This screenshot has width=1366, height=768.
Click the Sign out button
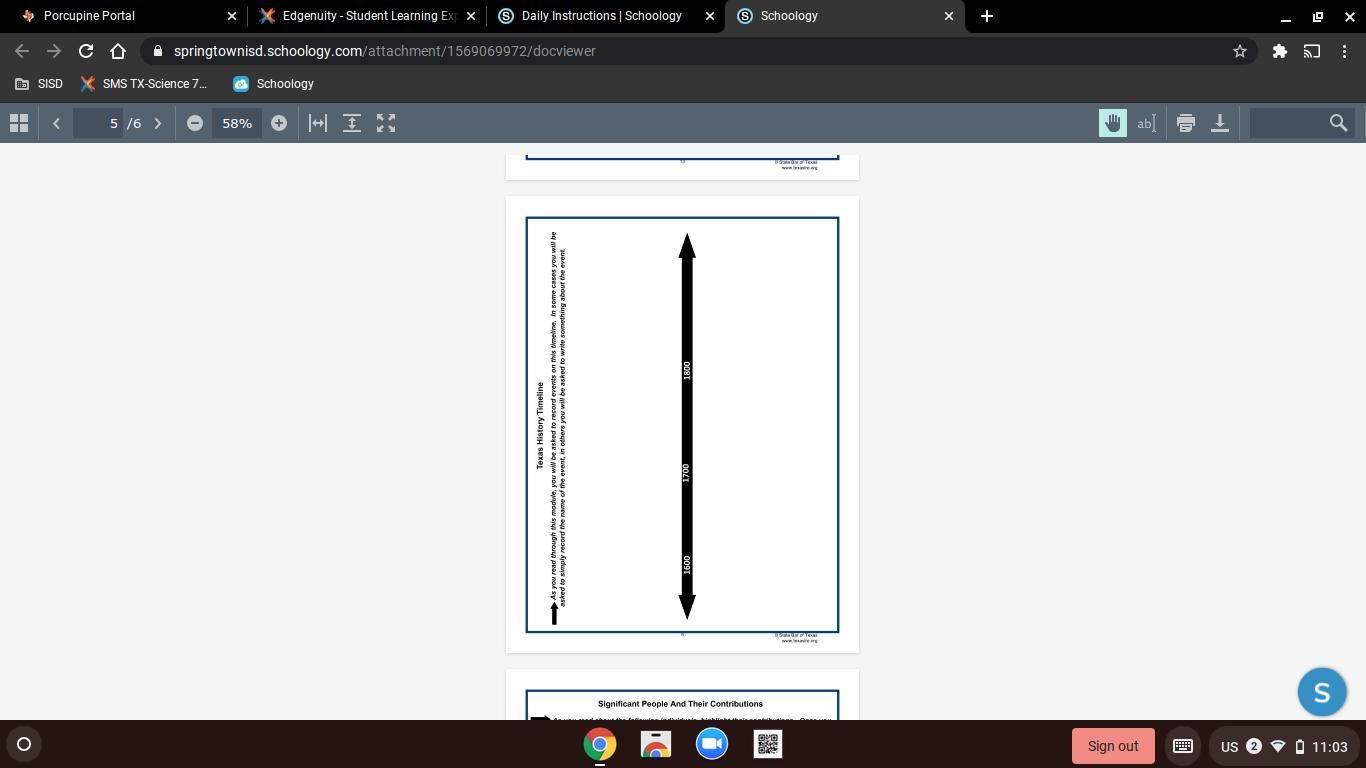(1113, 746)
